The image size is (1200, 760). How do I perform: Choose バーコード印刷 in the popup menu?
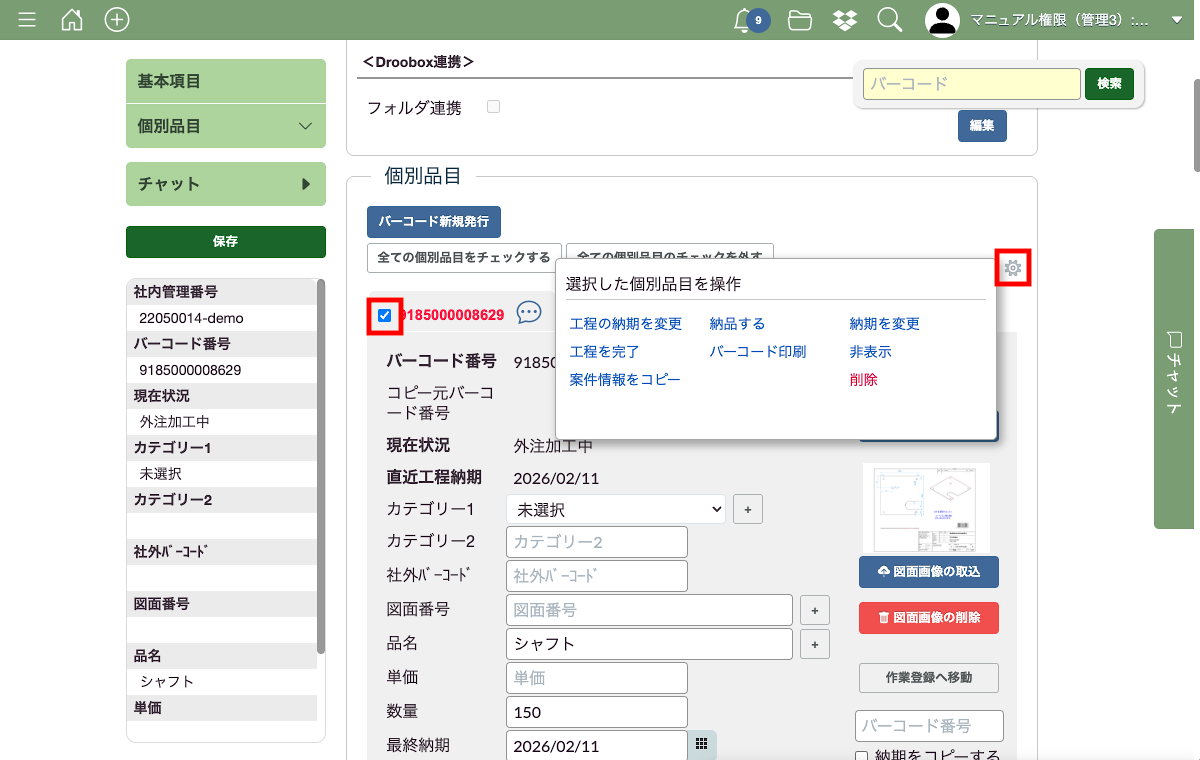(x=757, y=352)
